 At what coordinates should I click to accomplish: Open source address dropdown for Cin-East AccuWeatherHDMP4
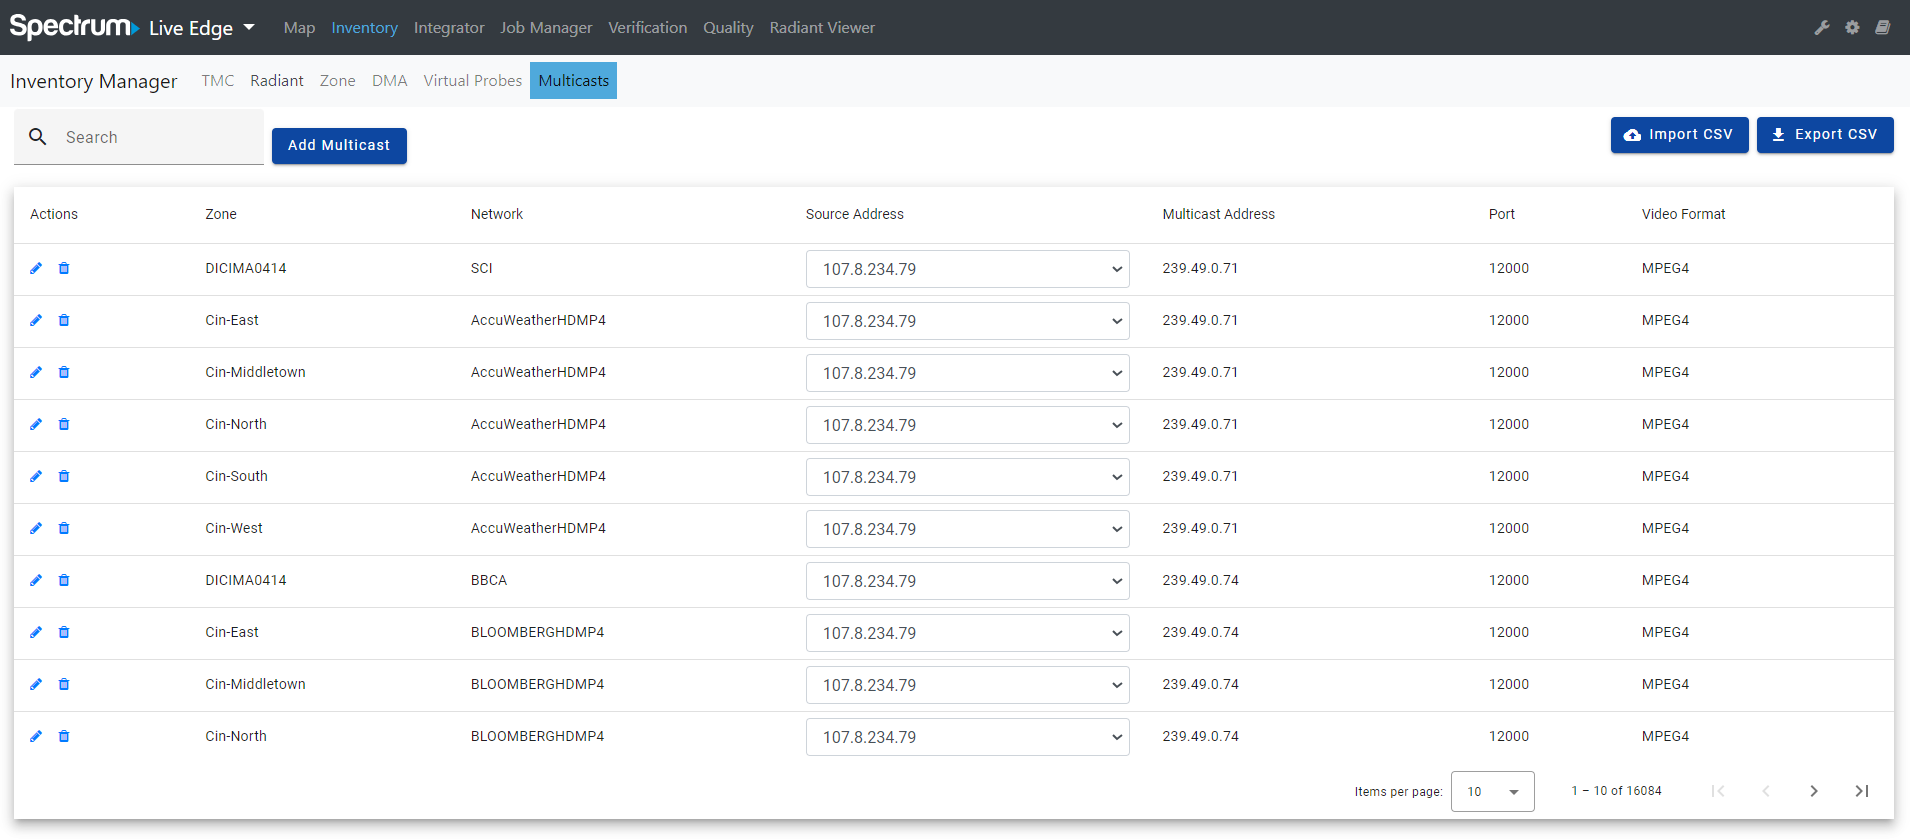tap(968, 321)
